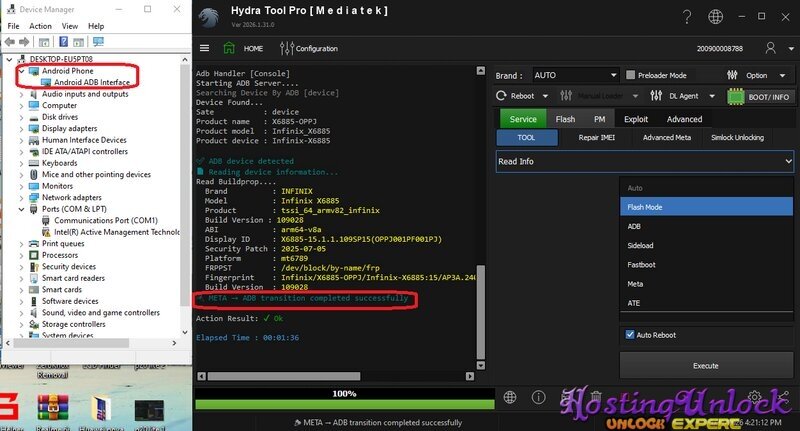Collapse the Android Phone tree node
The height and width of the screenshot is (431, 800).
coord(21,71)
